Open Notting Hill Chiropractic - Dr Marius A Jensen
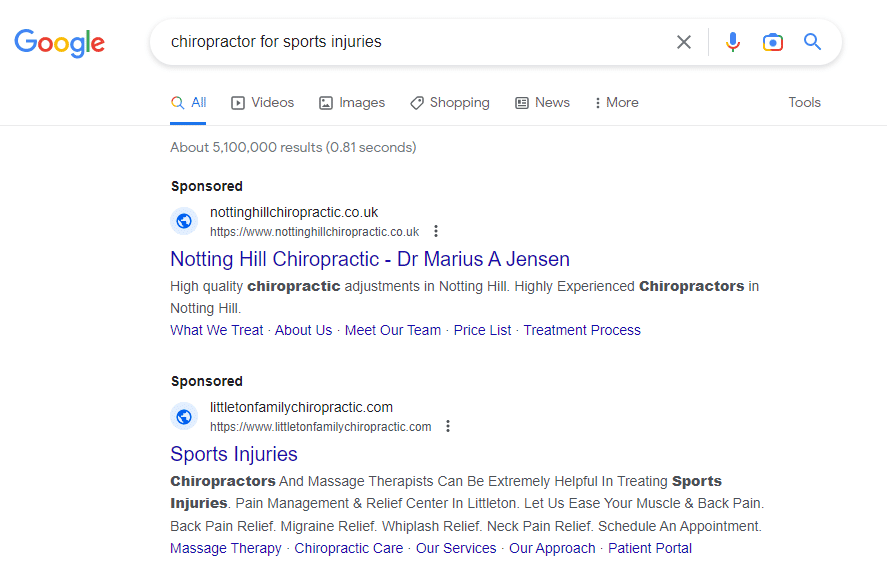The image size is (887, 580). [370, 259]
